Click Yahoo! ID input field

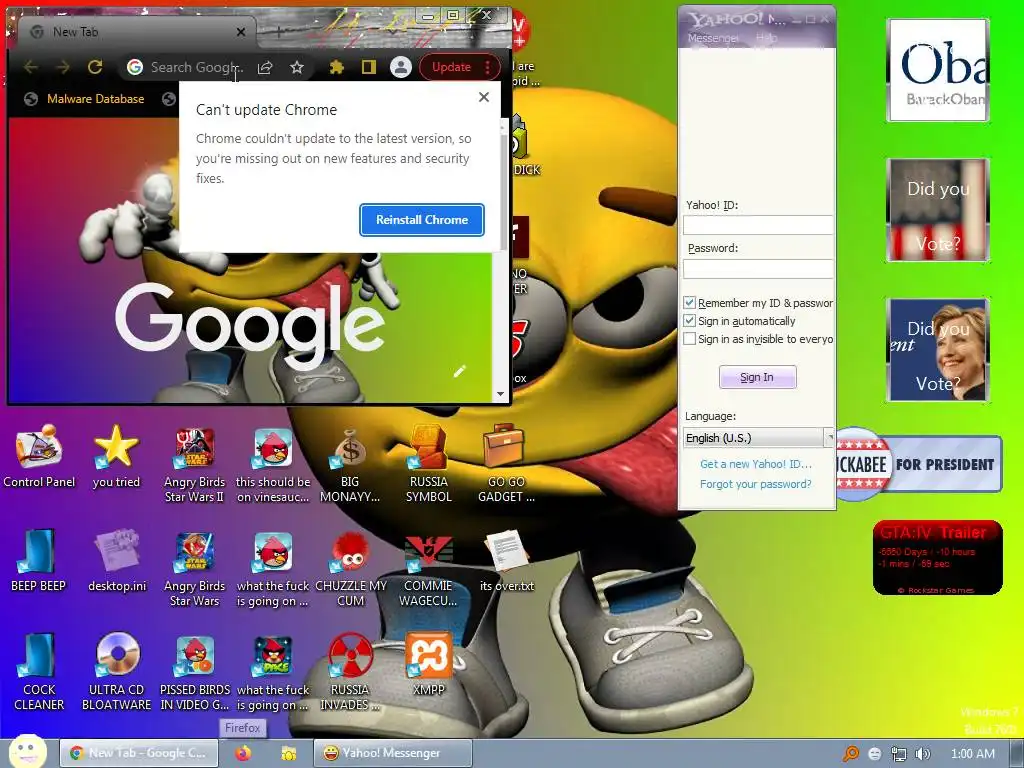coord(758,225)
